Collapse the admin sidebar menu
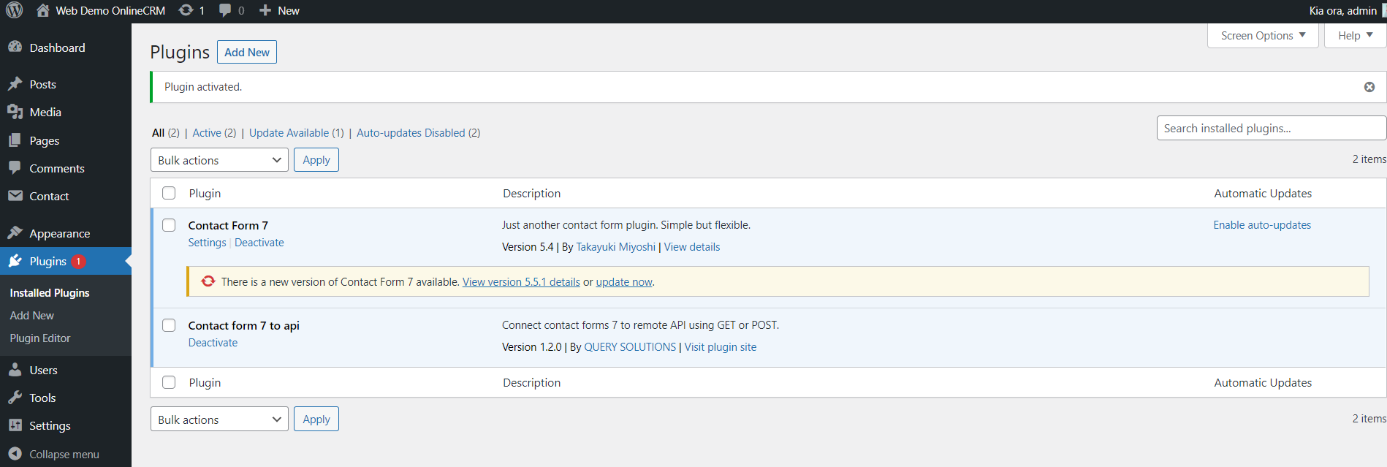Image resolution: width=1387 pixels, height=467 pixels. pos(63,454)
